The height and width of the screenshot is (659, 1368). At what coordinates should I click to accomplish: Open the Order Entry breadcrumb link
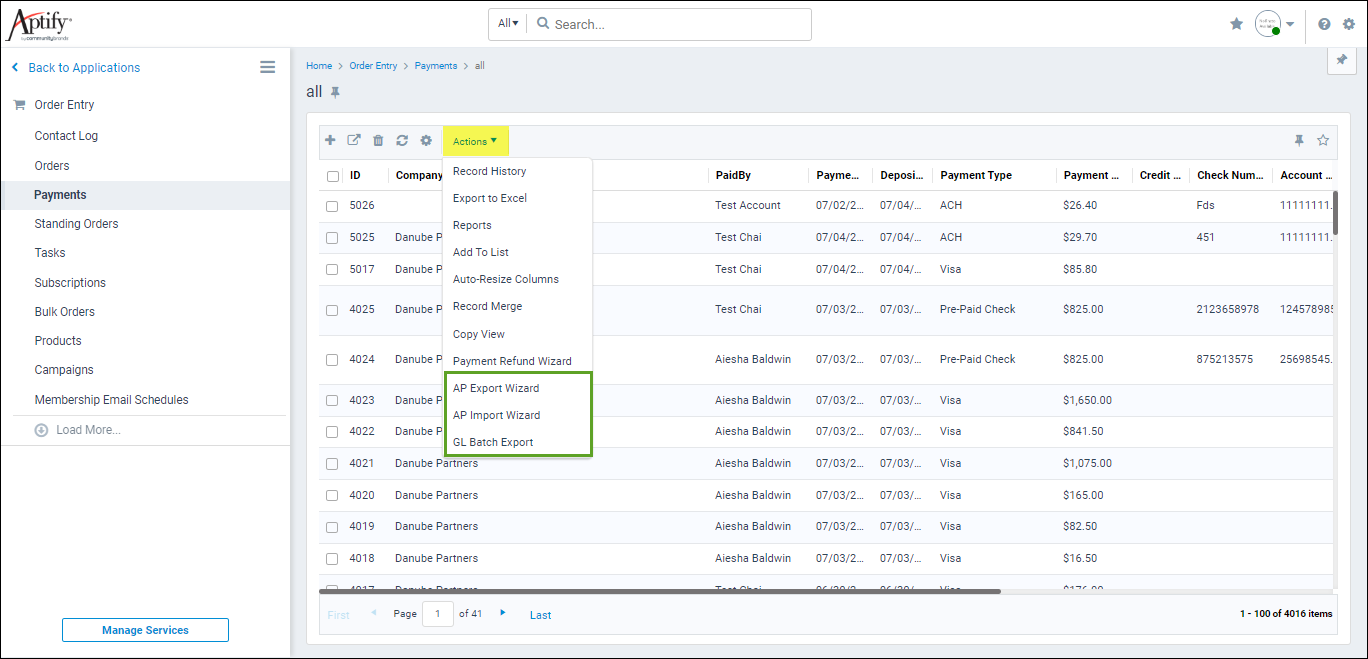(x=373, y=65)
